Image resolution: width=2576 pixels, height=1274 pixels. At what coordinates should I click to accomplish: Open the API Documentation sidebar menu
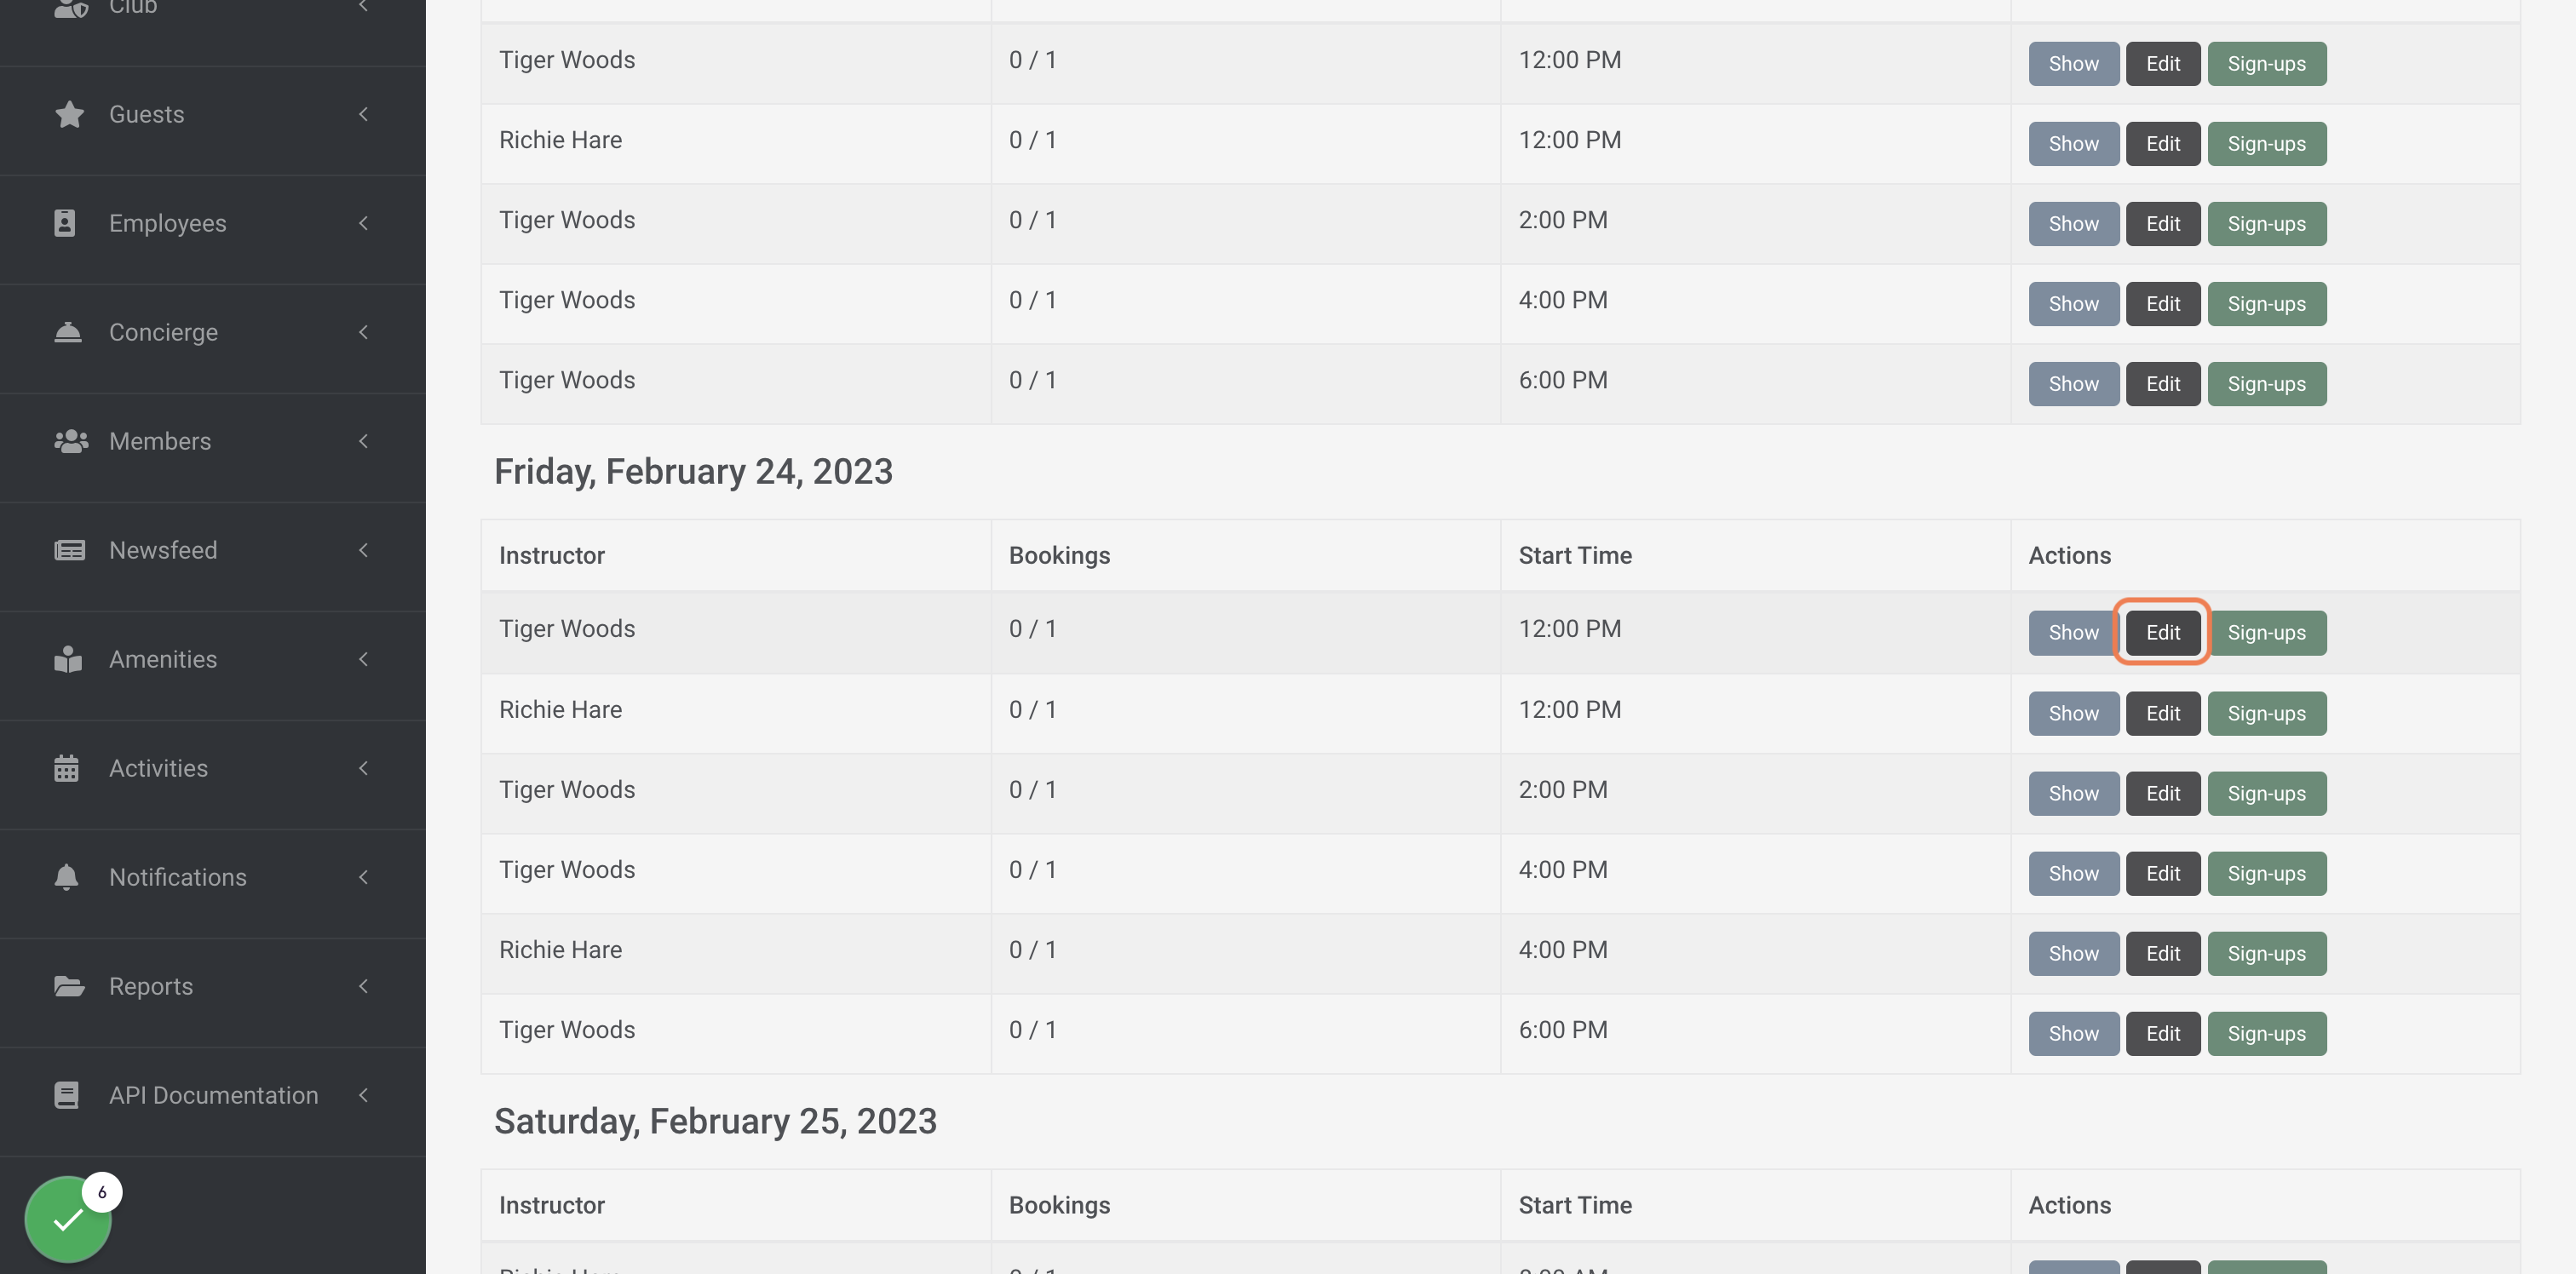212,1095
